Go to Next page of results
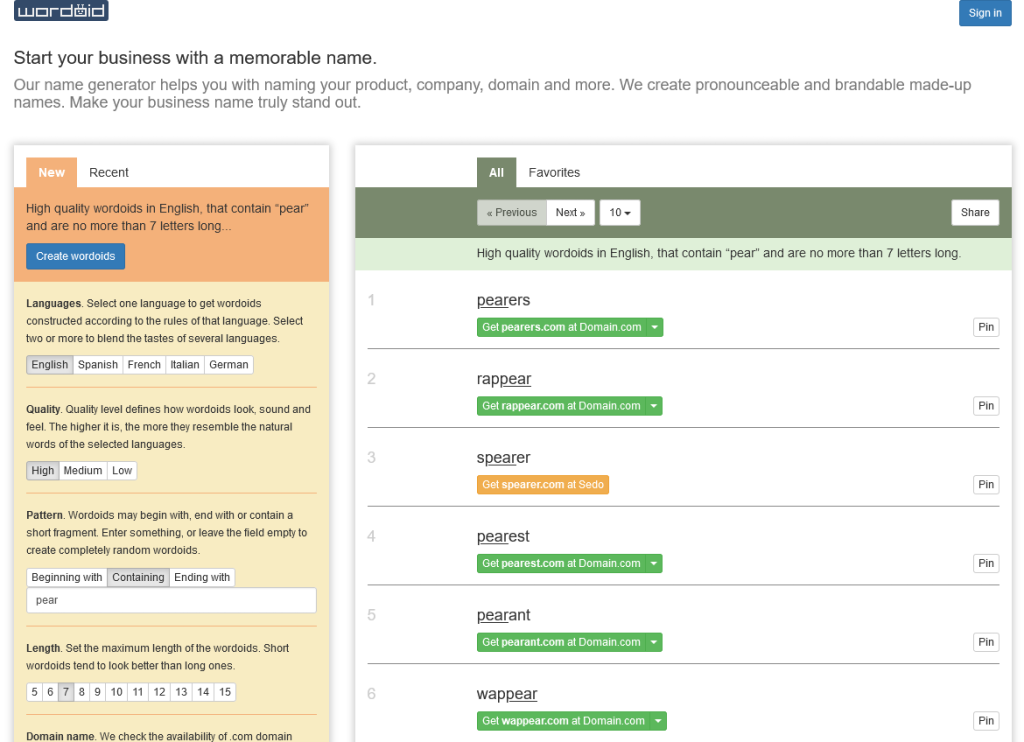1024x742 pixels. pyautogui.click(x=570, y=213)
